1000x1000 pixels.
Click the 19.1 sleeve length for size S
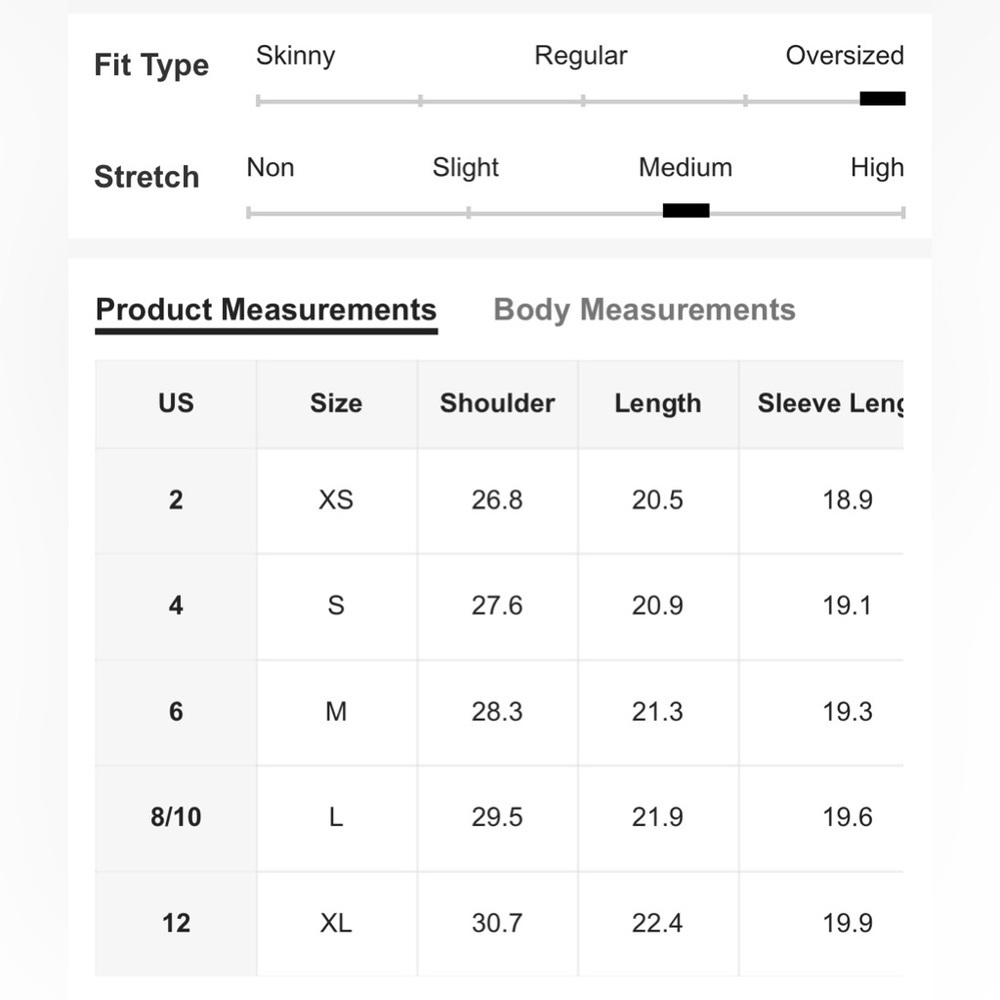tap(847, 606)
